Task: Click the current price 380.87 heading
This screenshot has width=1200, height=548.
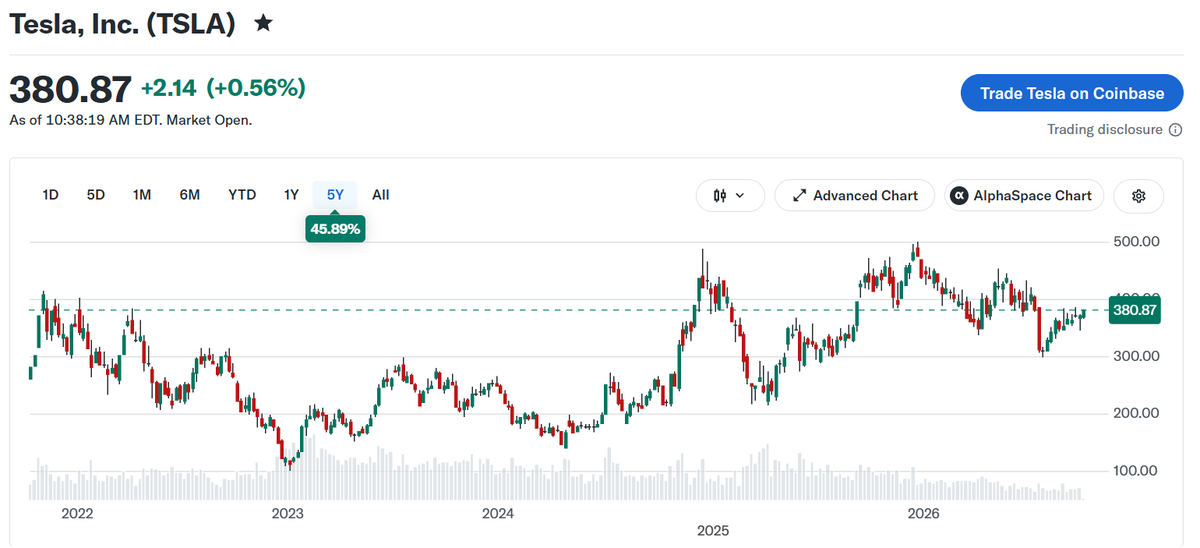Action: [x=70, y=90]
